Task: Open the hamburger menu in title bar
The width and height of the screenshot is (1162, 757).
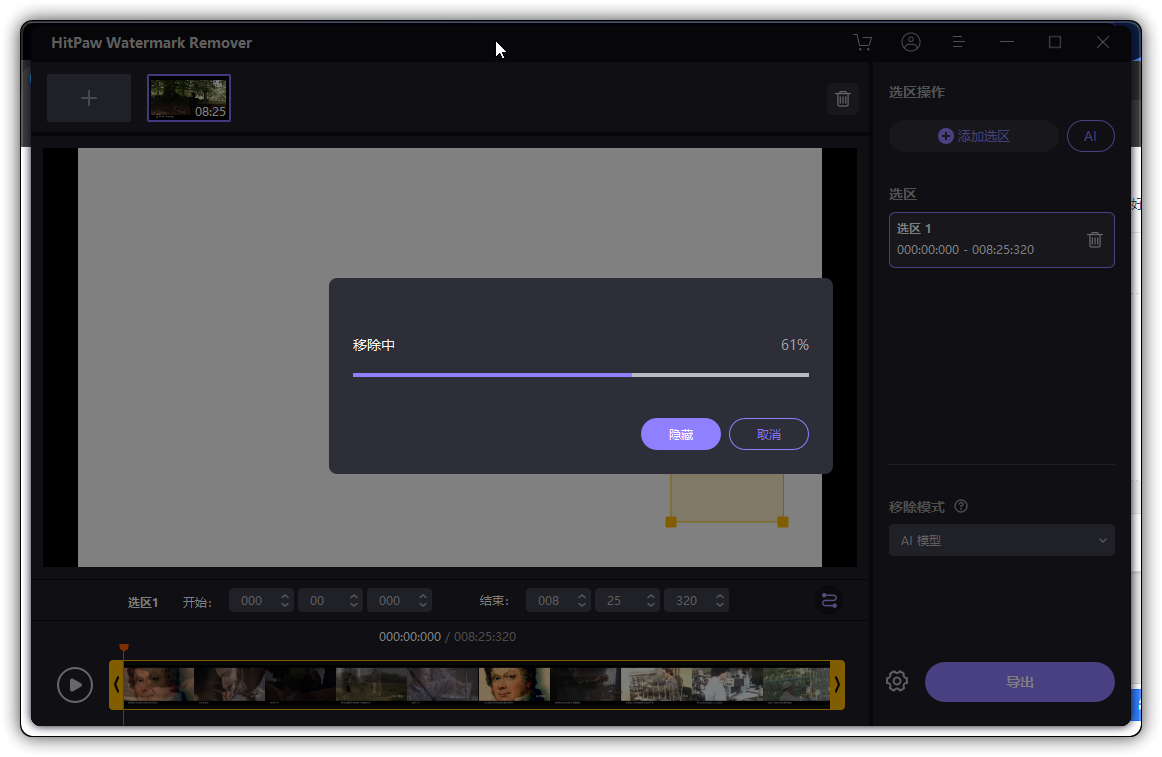Action: (x=958, y=42)
